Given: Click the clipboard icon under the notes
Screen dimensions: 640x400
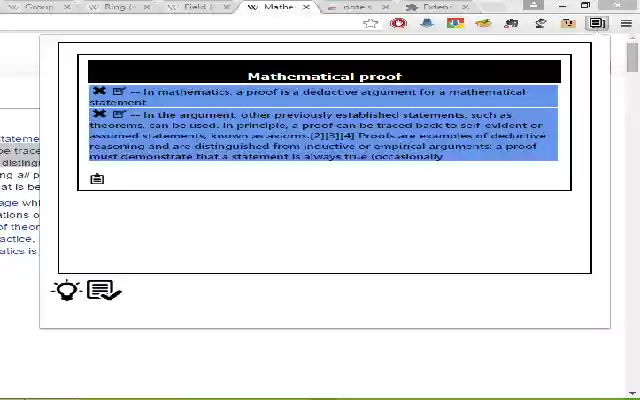Looking at the screenshot, I should tap(97, 179).
